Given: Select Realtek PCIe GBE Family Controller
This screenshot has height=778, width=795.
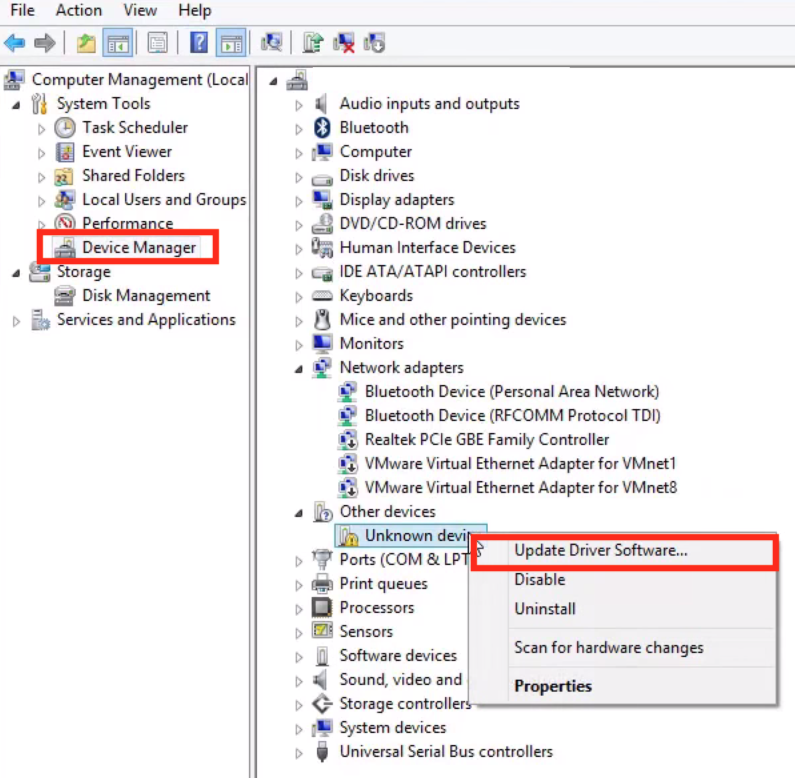Looking at the screenshot, I should (x=487, y=440).
